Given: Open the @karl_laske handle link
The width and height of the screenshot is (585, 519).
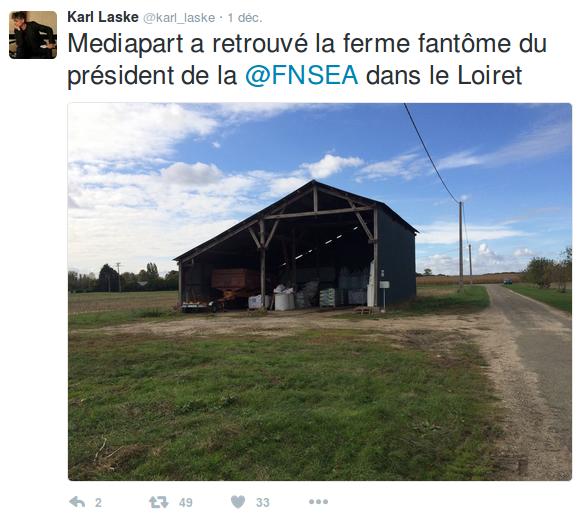Looking at the screenshot, I should click(179, 18).
